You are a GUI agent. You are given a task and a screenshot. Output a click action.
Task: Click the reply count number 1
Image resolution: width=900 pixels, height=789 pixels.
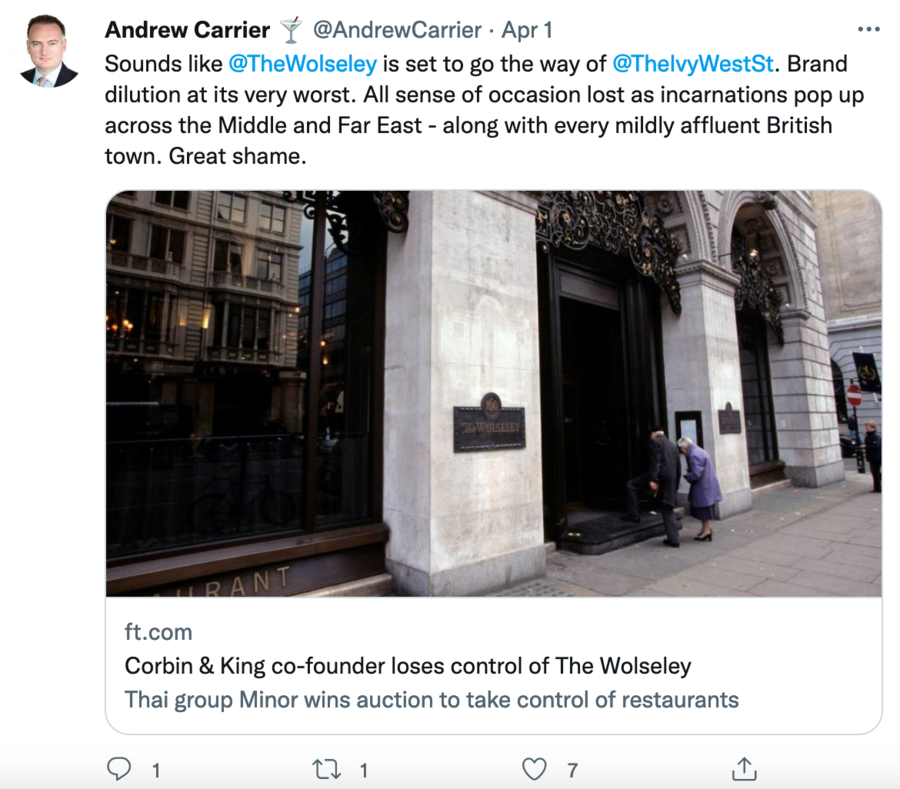pyautogui.click(x=156, y=769)
